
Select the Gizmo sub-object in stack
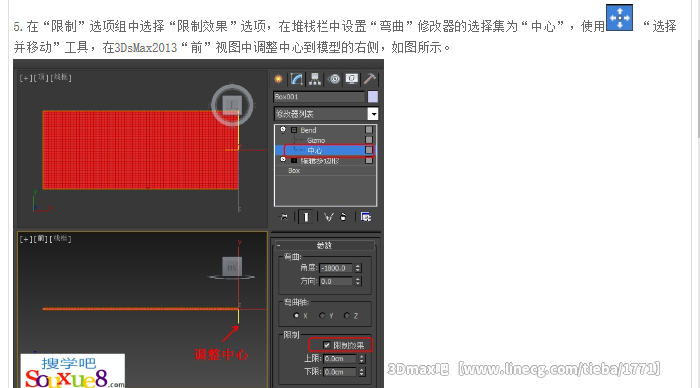[316, 140]
